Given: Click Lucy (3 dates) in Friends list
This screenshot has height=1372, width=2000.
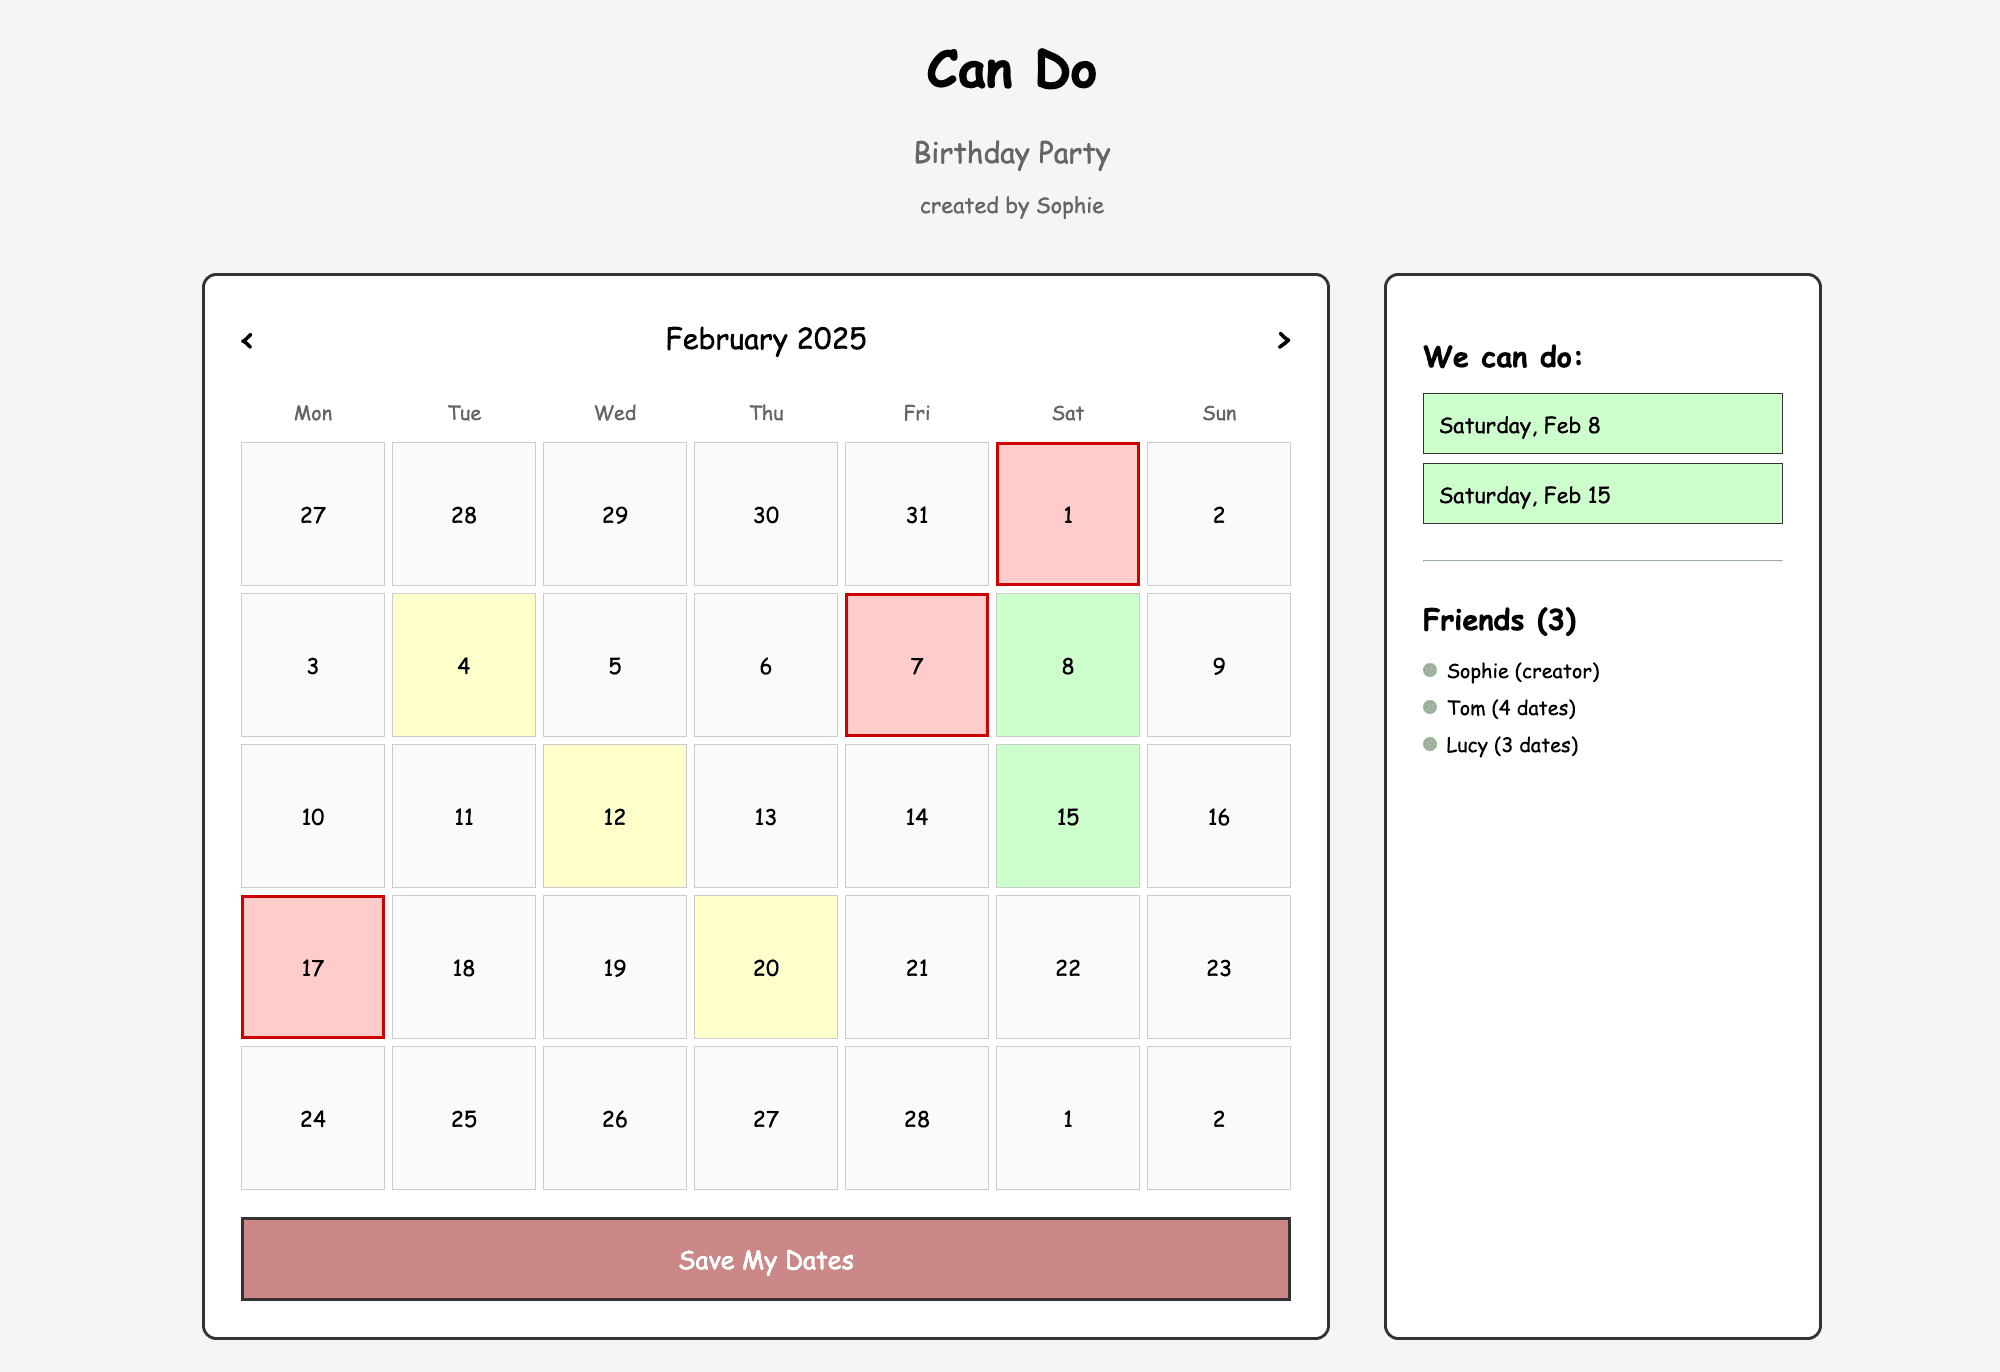Looking at the screenshot, I should click(x=1511, y=745).
